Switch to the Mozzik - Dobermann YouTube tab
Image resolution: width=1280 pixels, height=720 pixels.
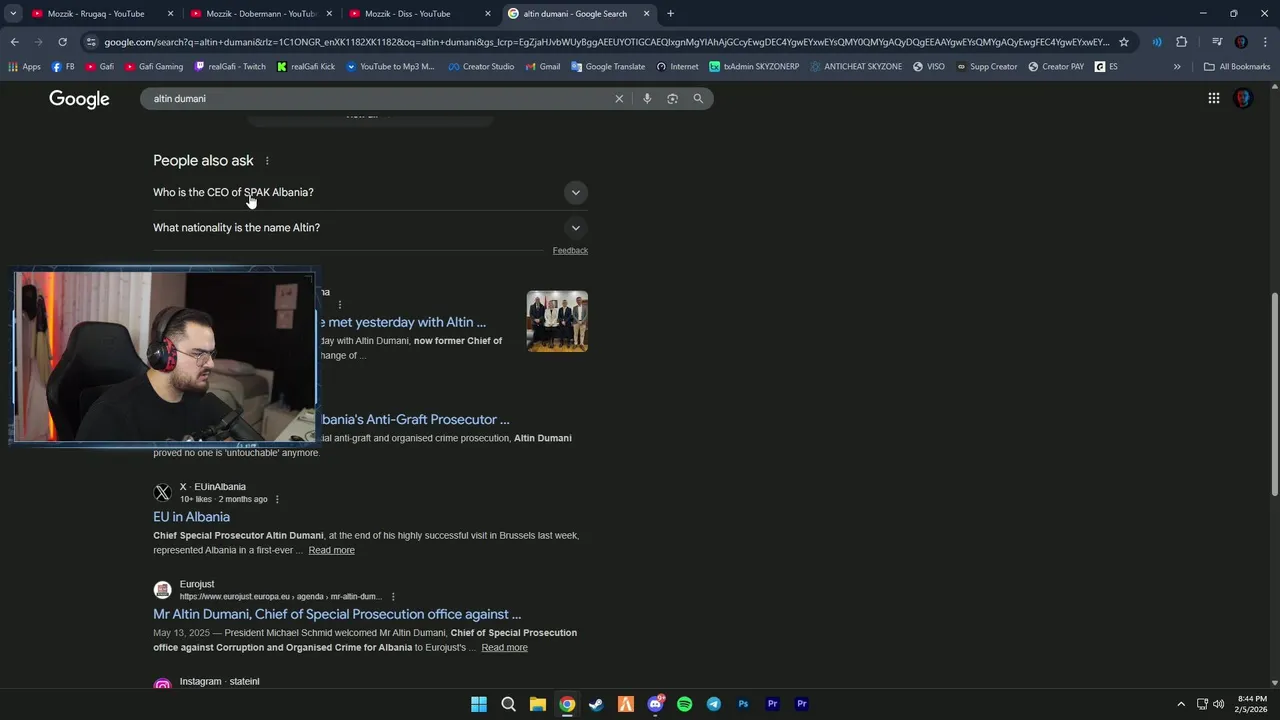coord(261,14)
